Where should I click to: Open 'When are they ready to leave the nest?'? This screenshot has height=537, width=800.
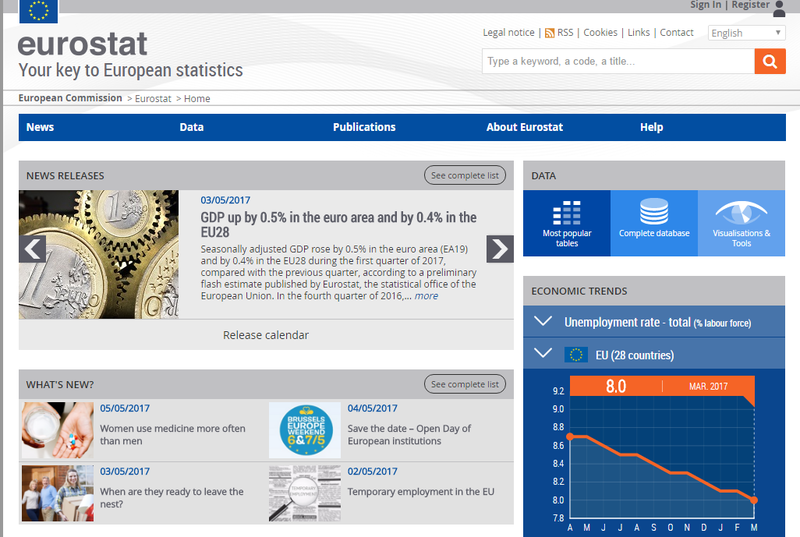pos(171,498)
